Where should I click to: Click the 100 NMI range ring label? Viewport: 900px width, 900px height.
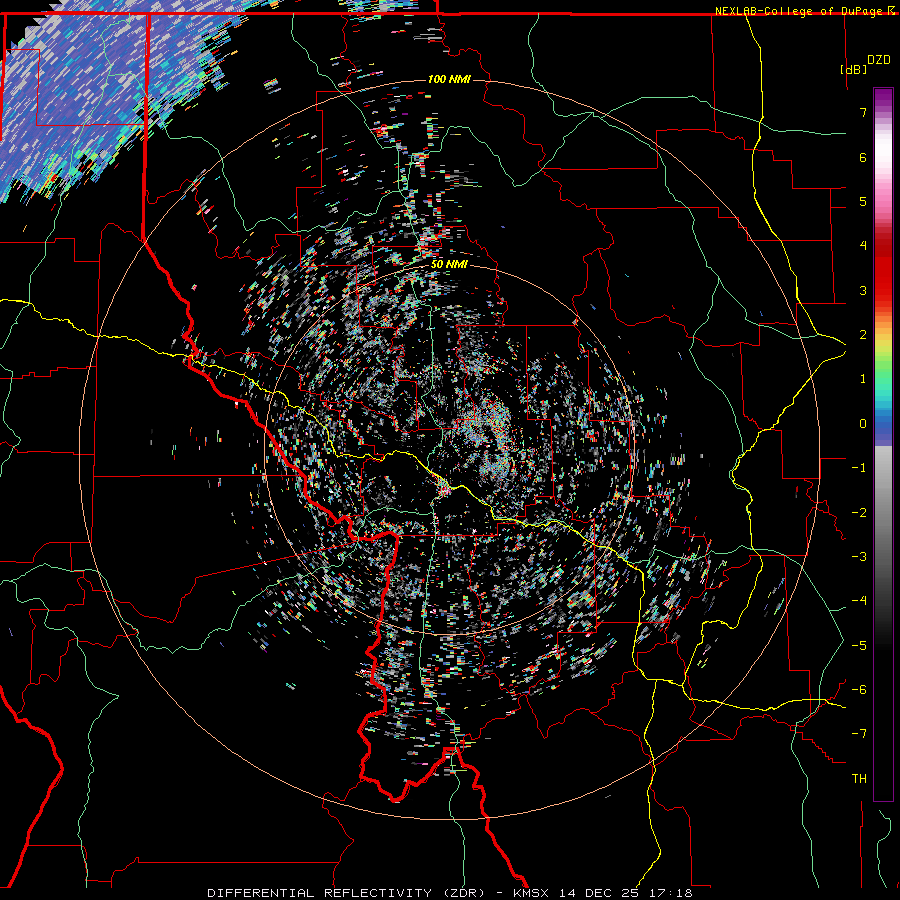coord(449,79)
